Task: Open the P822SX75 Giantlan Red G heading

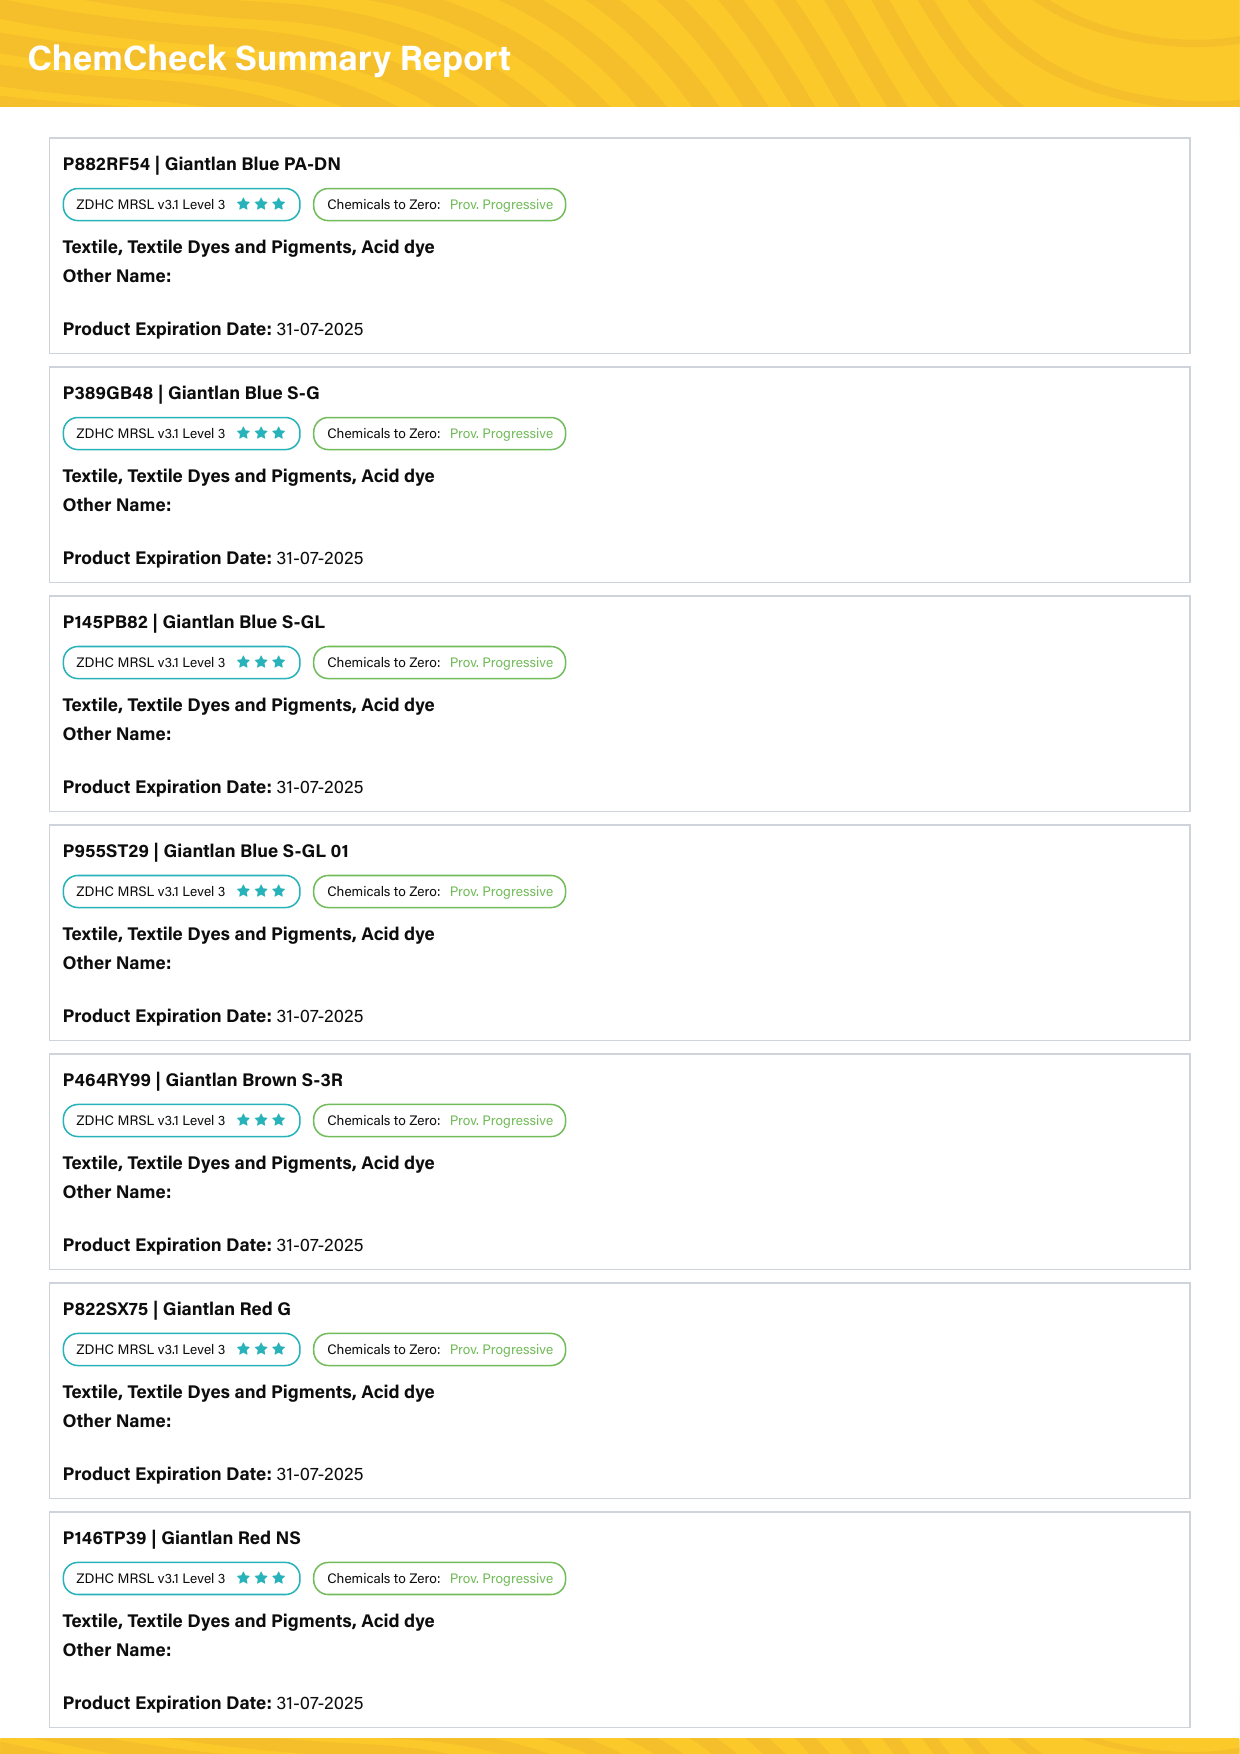Action: coord(177,1309)
